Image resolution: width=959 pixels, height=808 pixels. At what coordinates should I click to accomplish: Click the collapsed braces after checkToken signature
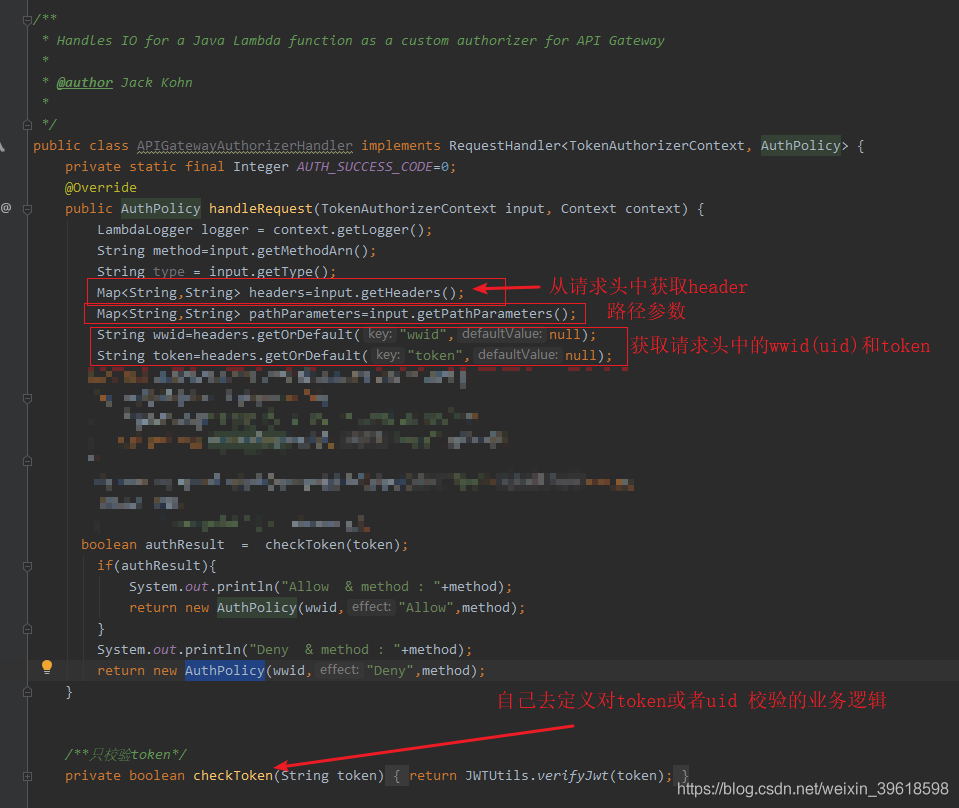click(398, 775)
